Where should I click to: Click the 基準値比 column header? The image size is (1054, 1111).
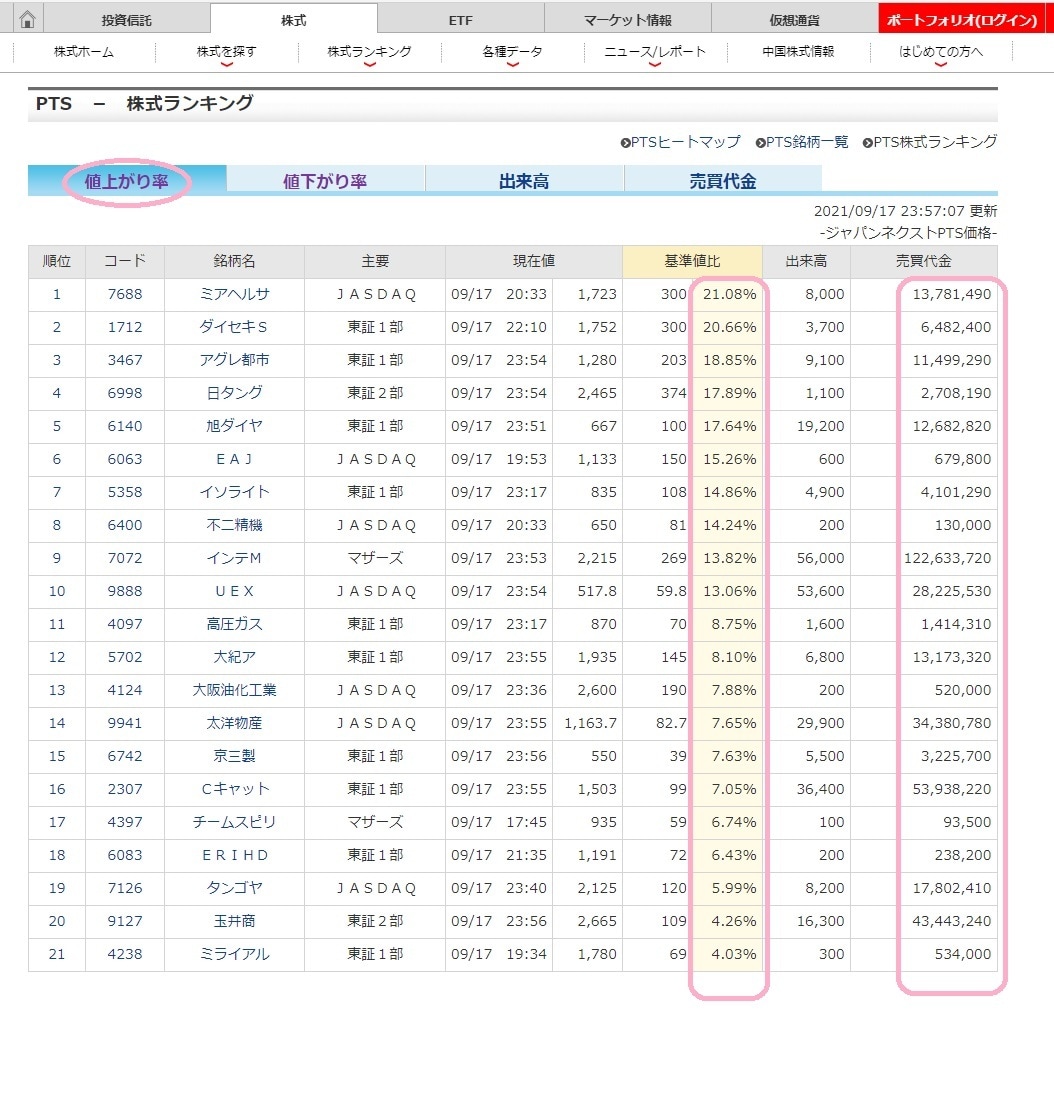coord(693,261)
